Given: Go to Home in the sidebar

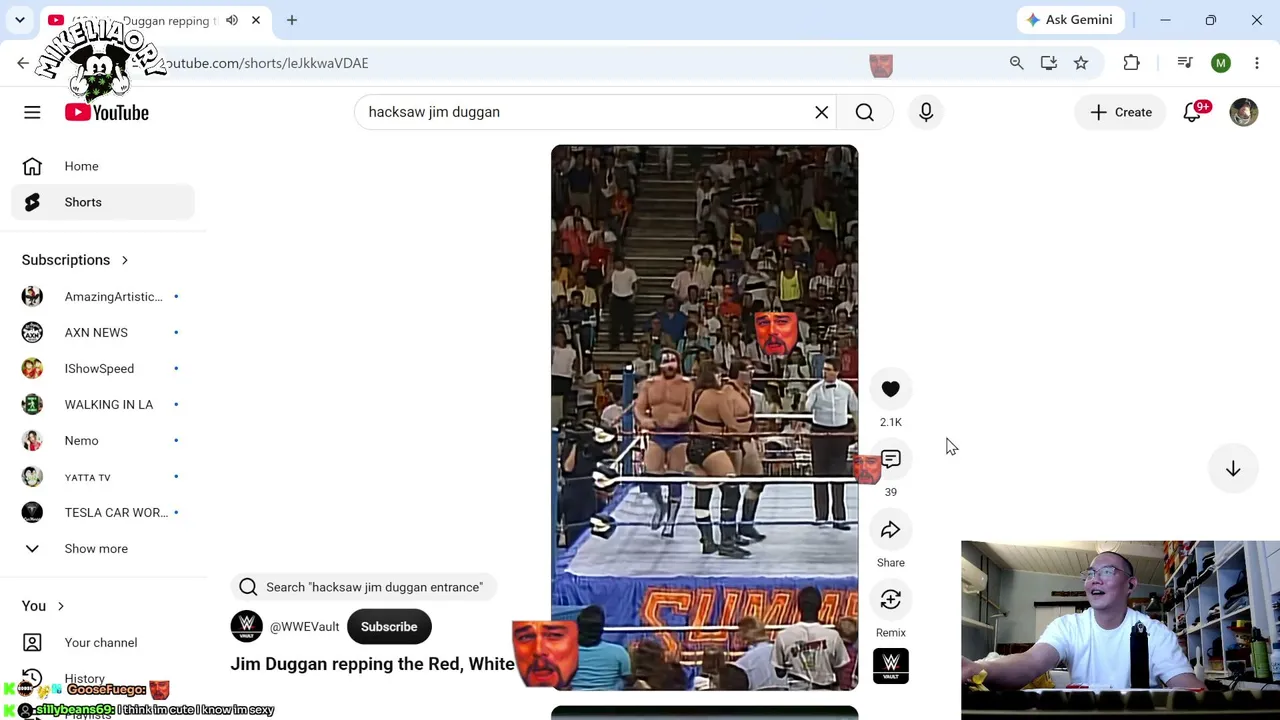Looking at the screenshot, I should (103, 166).
